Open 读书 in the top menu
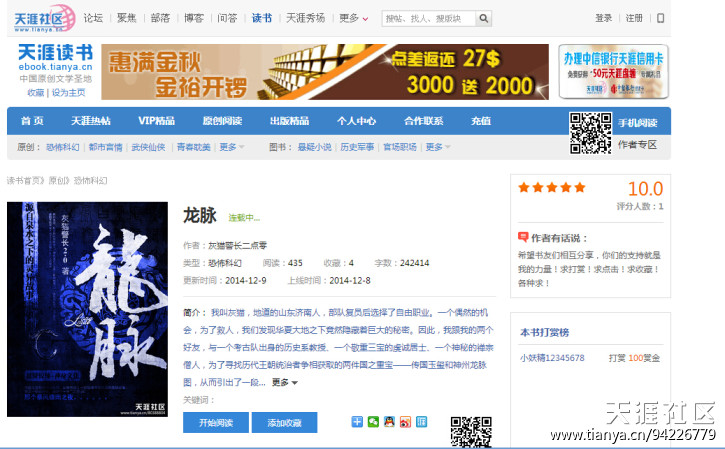The image size is (725, 449). point(262,18)
